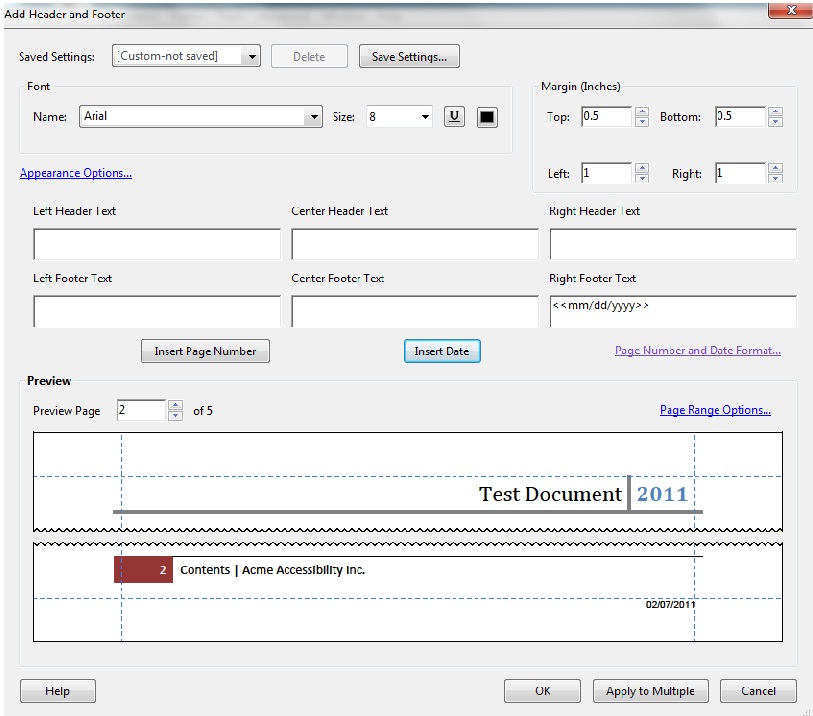Focus the Center Footer Text field
Viewport: 813px width, 716px height.
coord(414,311)
